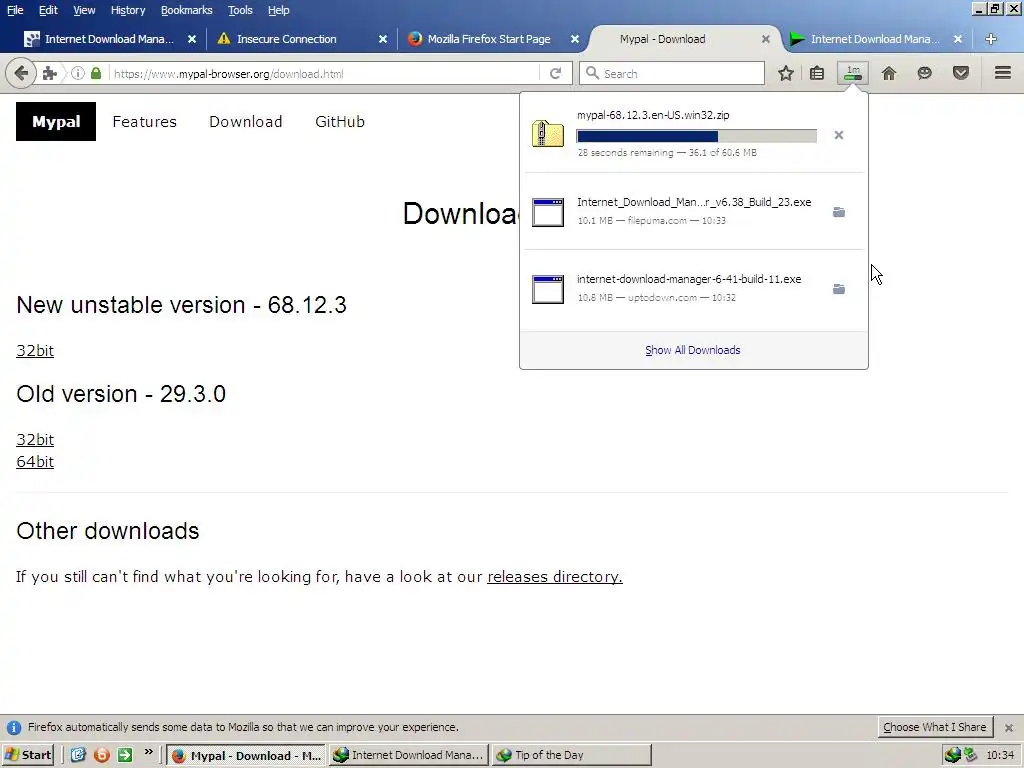Download 64bit of old version 29.3.0
The height and width of the screenshot is (768, 1024).
coord(35,462)
